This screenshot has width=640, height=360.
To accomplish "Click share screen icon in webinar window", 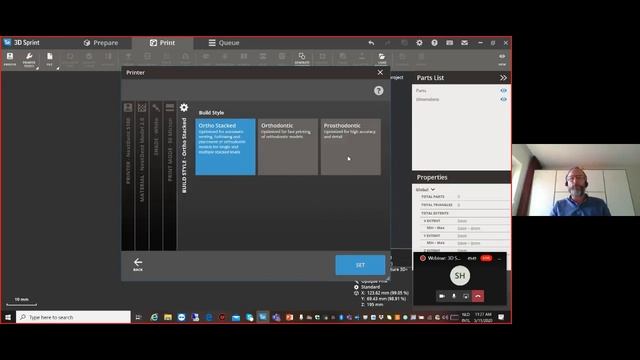I will tap(466, 296).
